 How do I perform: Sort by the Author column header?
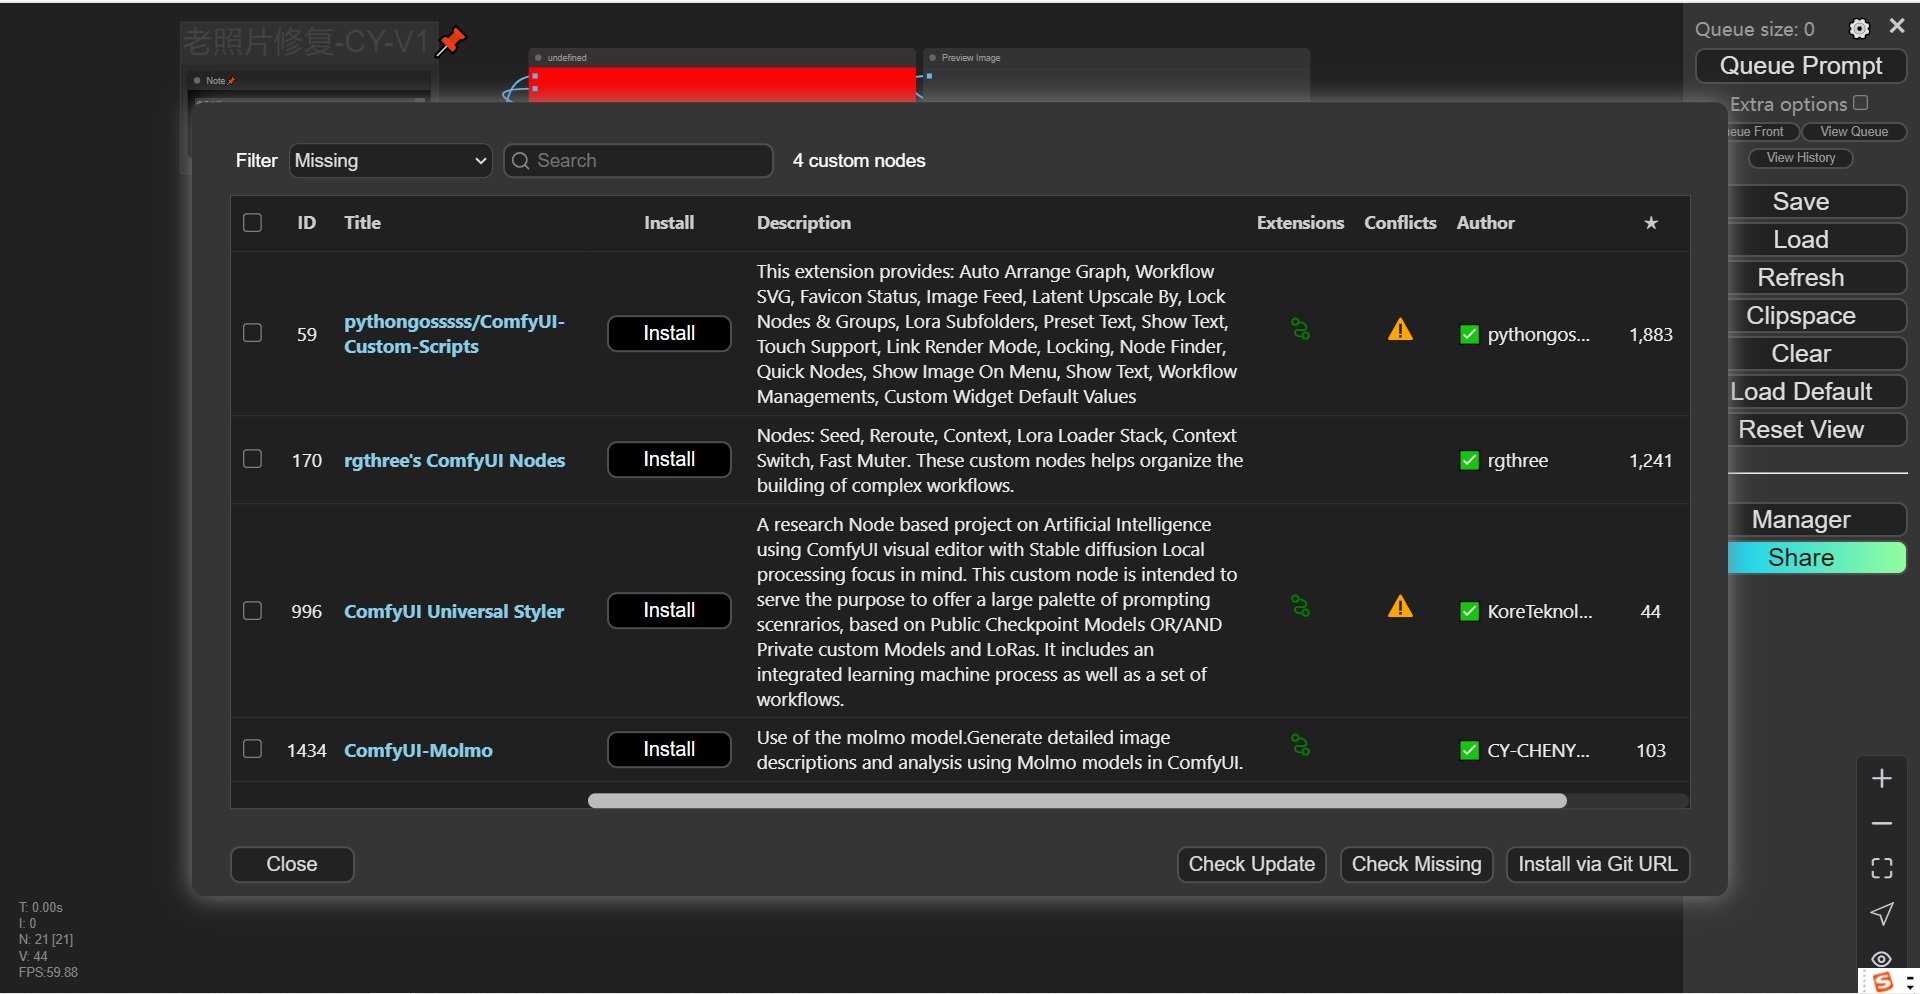(x=1485, y=223)
